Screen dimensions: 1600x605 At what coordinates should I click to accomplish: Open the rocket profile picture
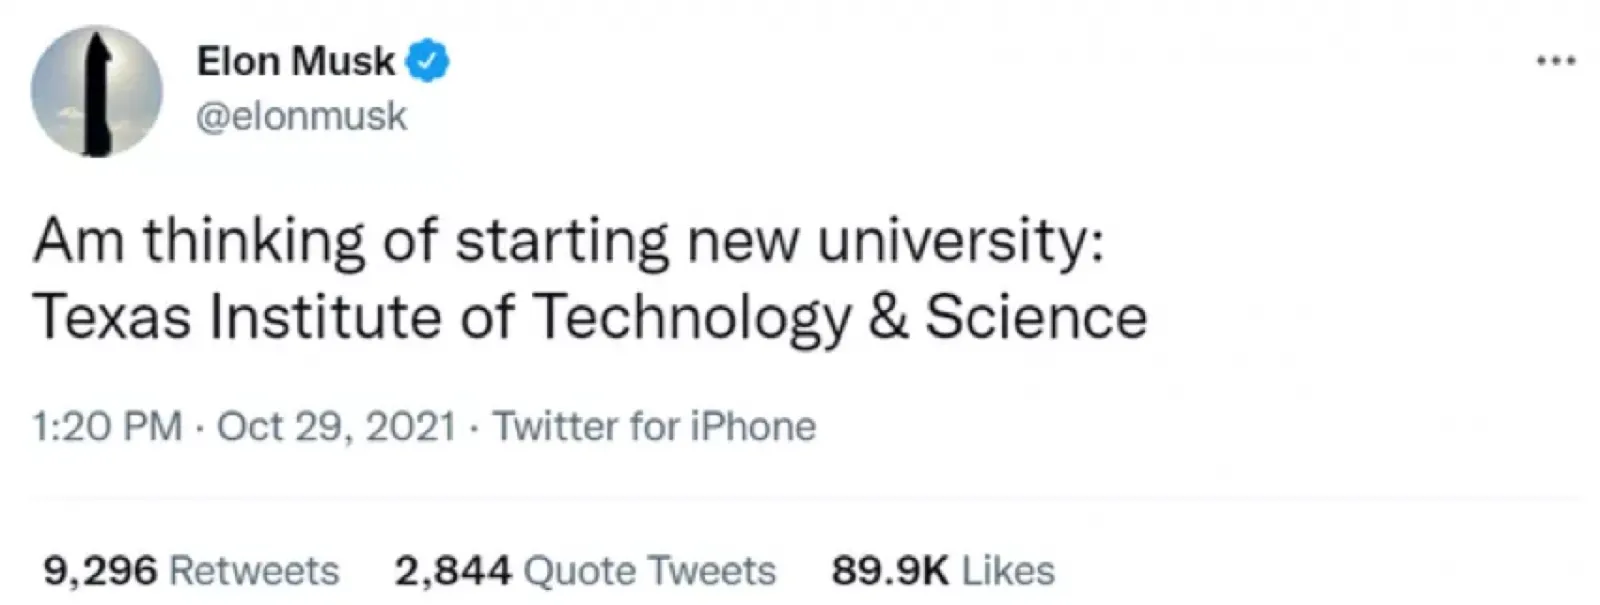pyautogui.click(x=96, y=92)
